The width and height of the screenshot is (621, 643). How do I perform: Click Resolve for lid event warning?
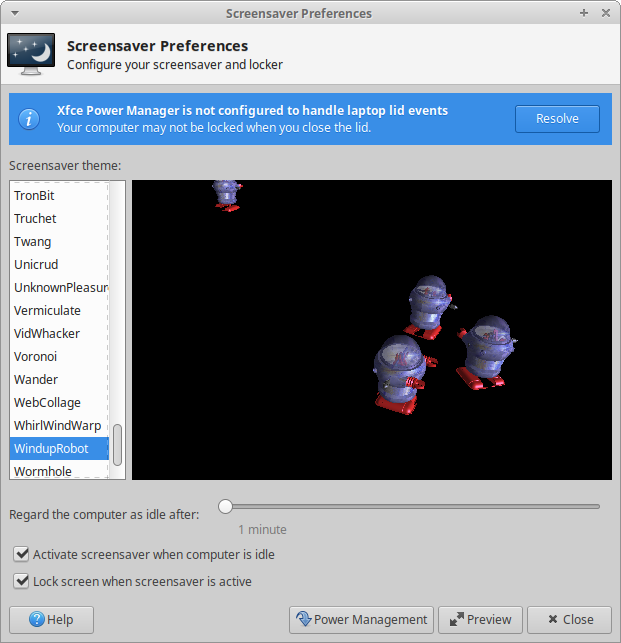point(557,119)
